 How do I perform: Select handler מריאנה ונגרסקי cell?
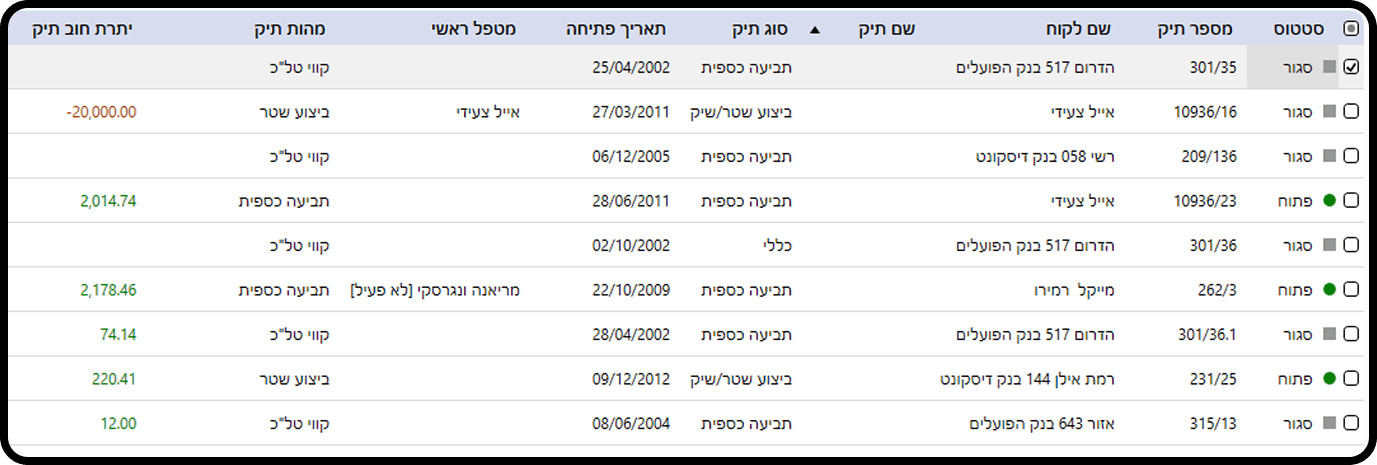pos(435,290)
